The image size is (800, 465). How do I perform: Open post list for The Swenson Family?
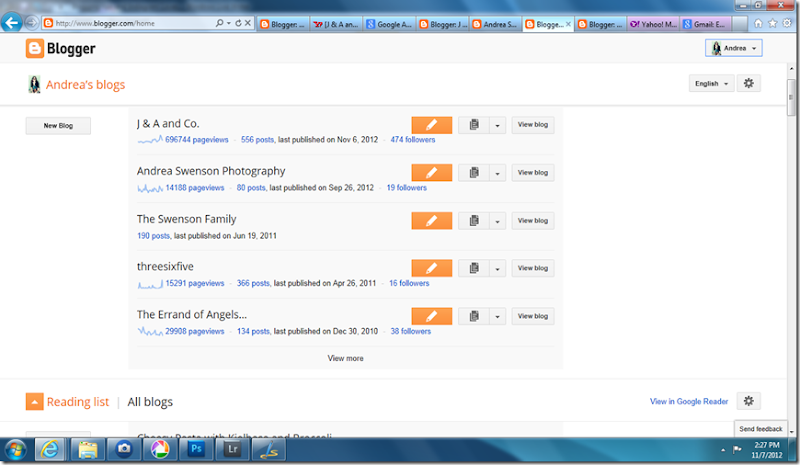[x=473, y=221]
